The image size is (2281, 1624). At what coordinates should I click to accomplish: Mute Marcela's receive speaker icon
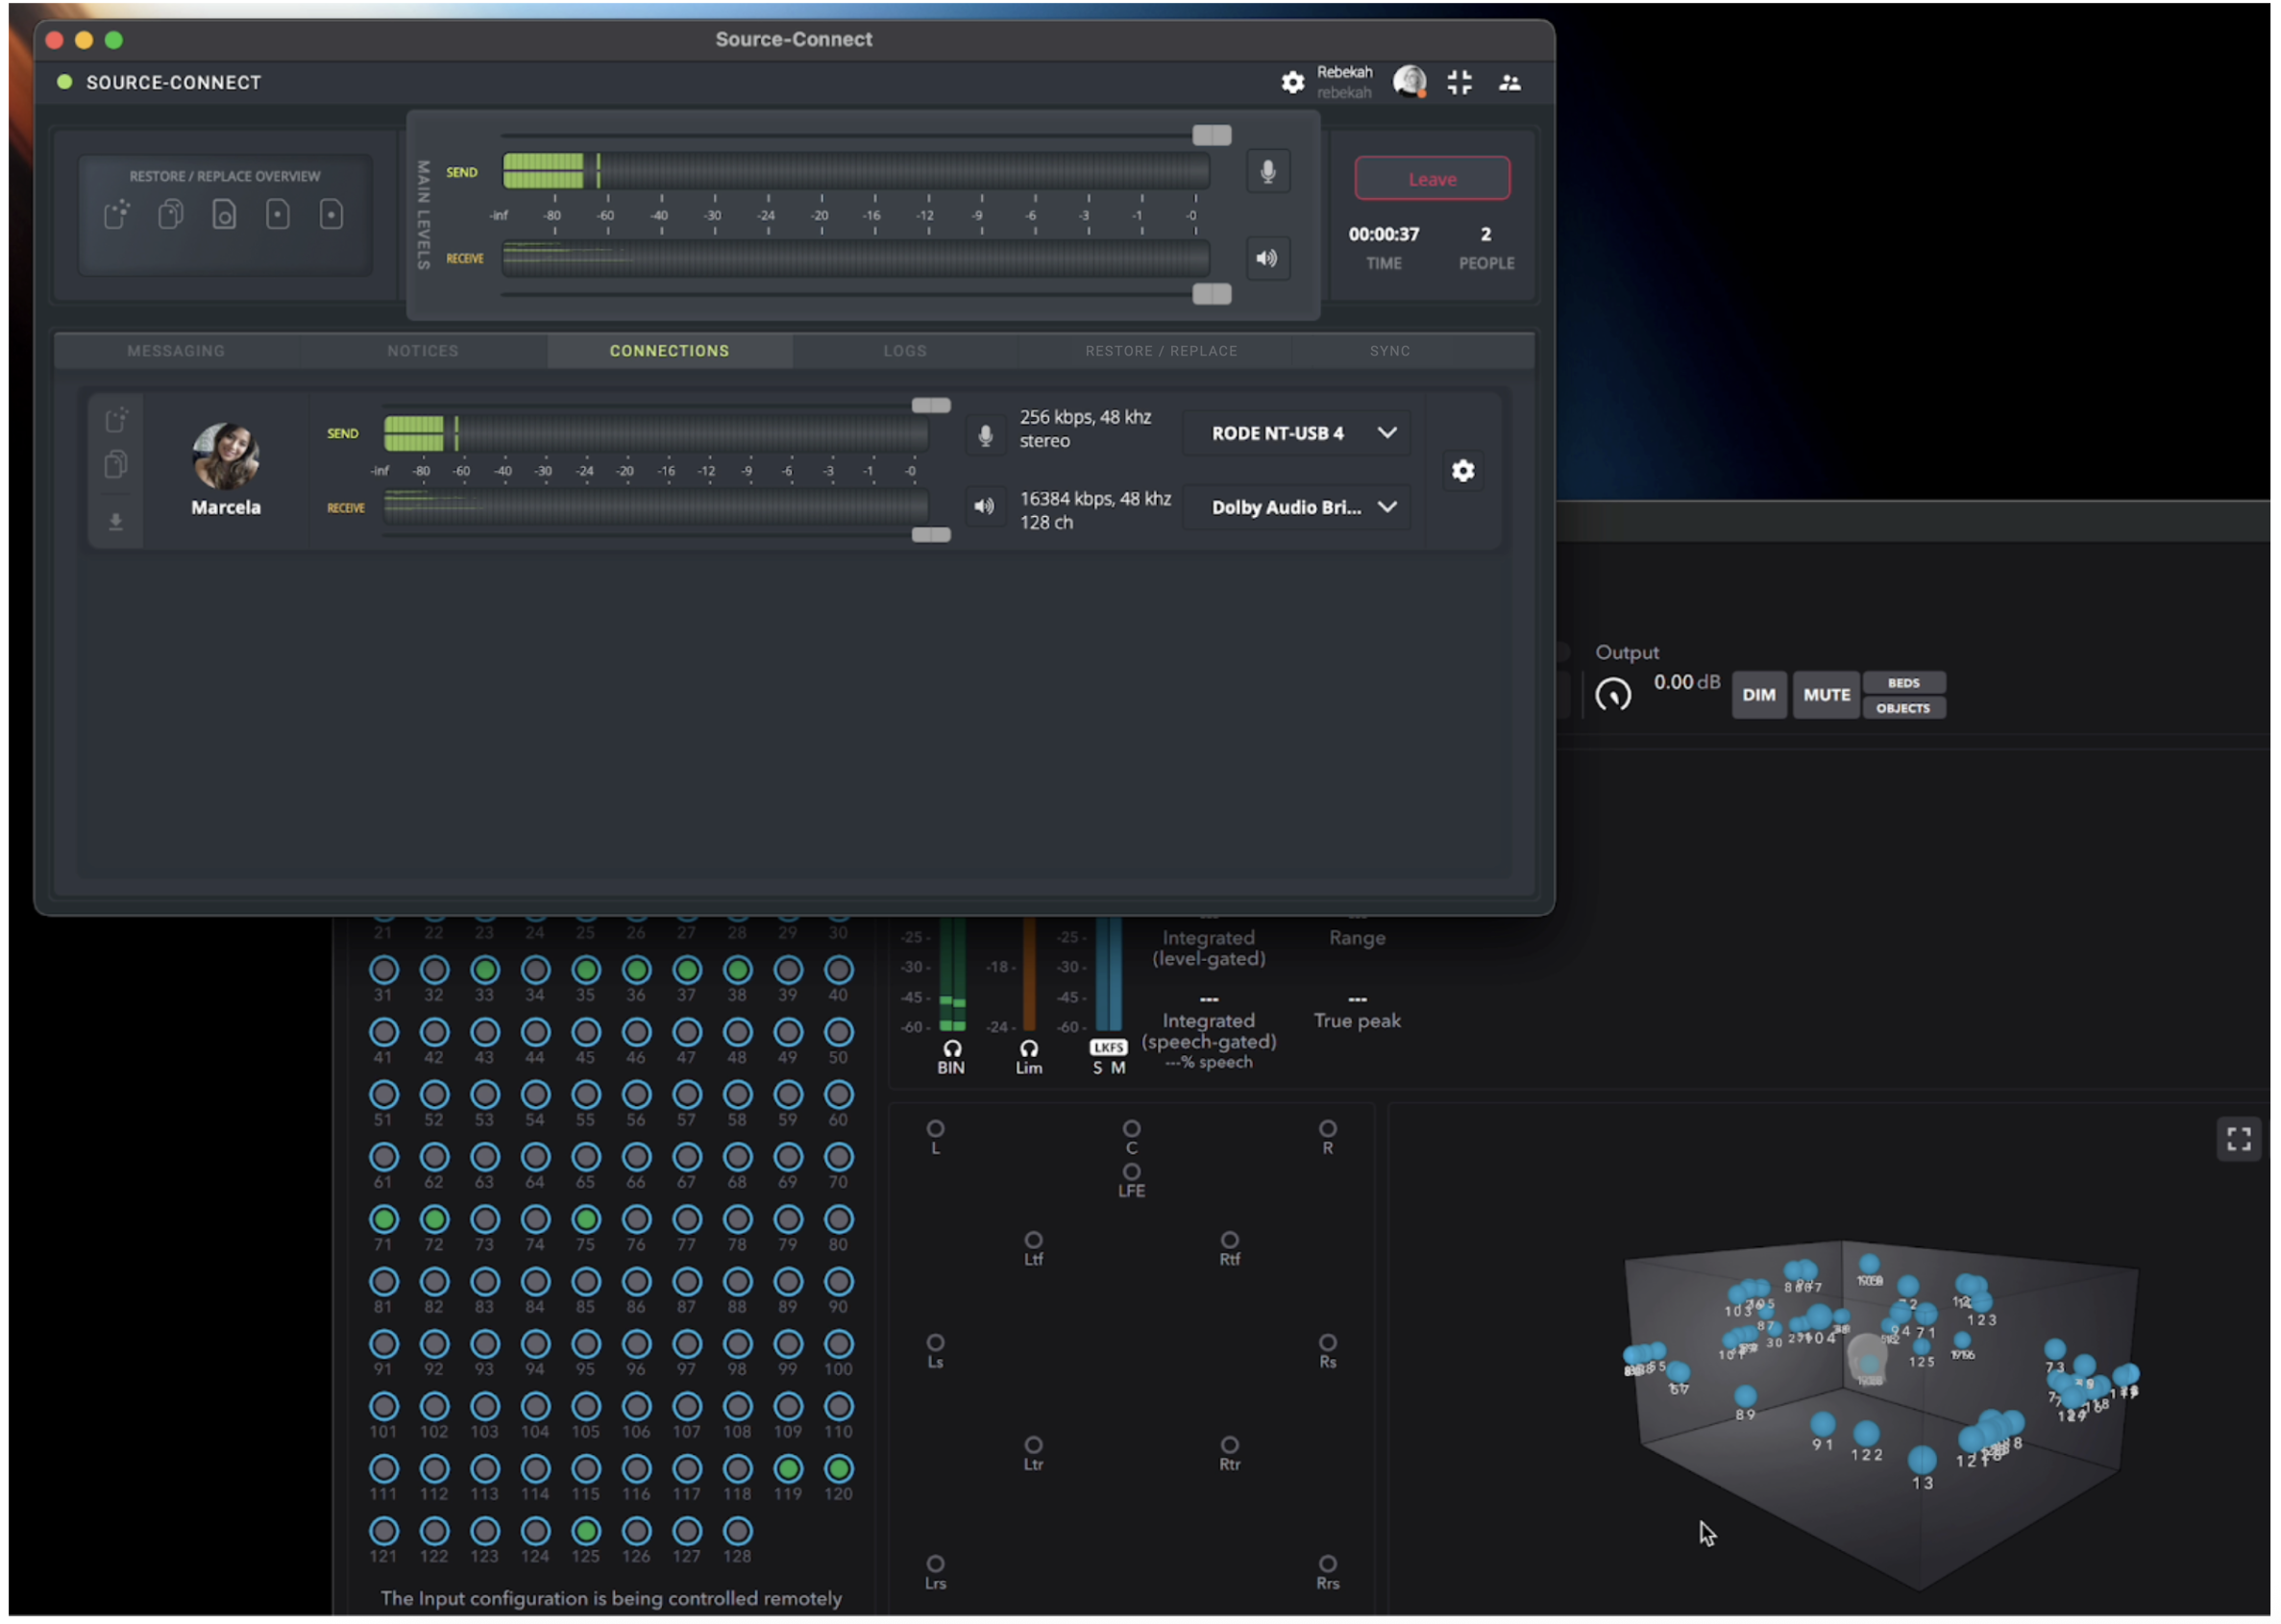[x=985, y=507]
